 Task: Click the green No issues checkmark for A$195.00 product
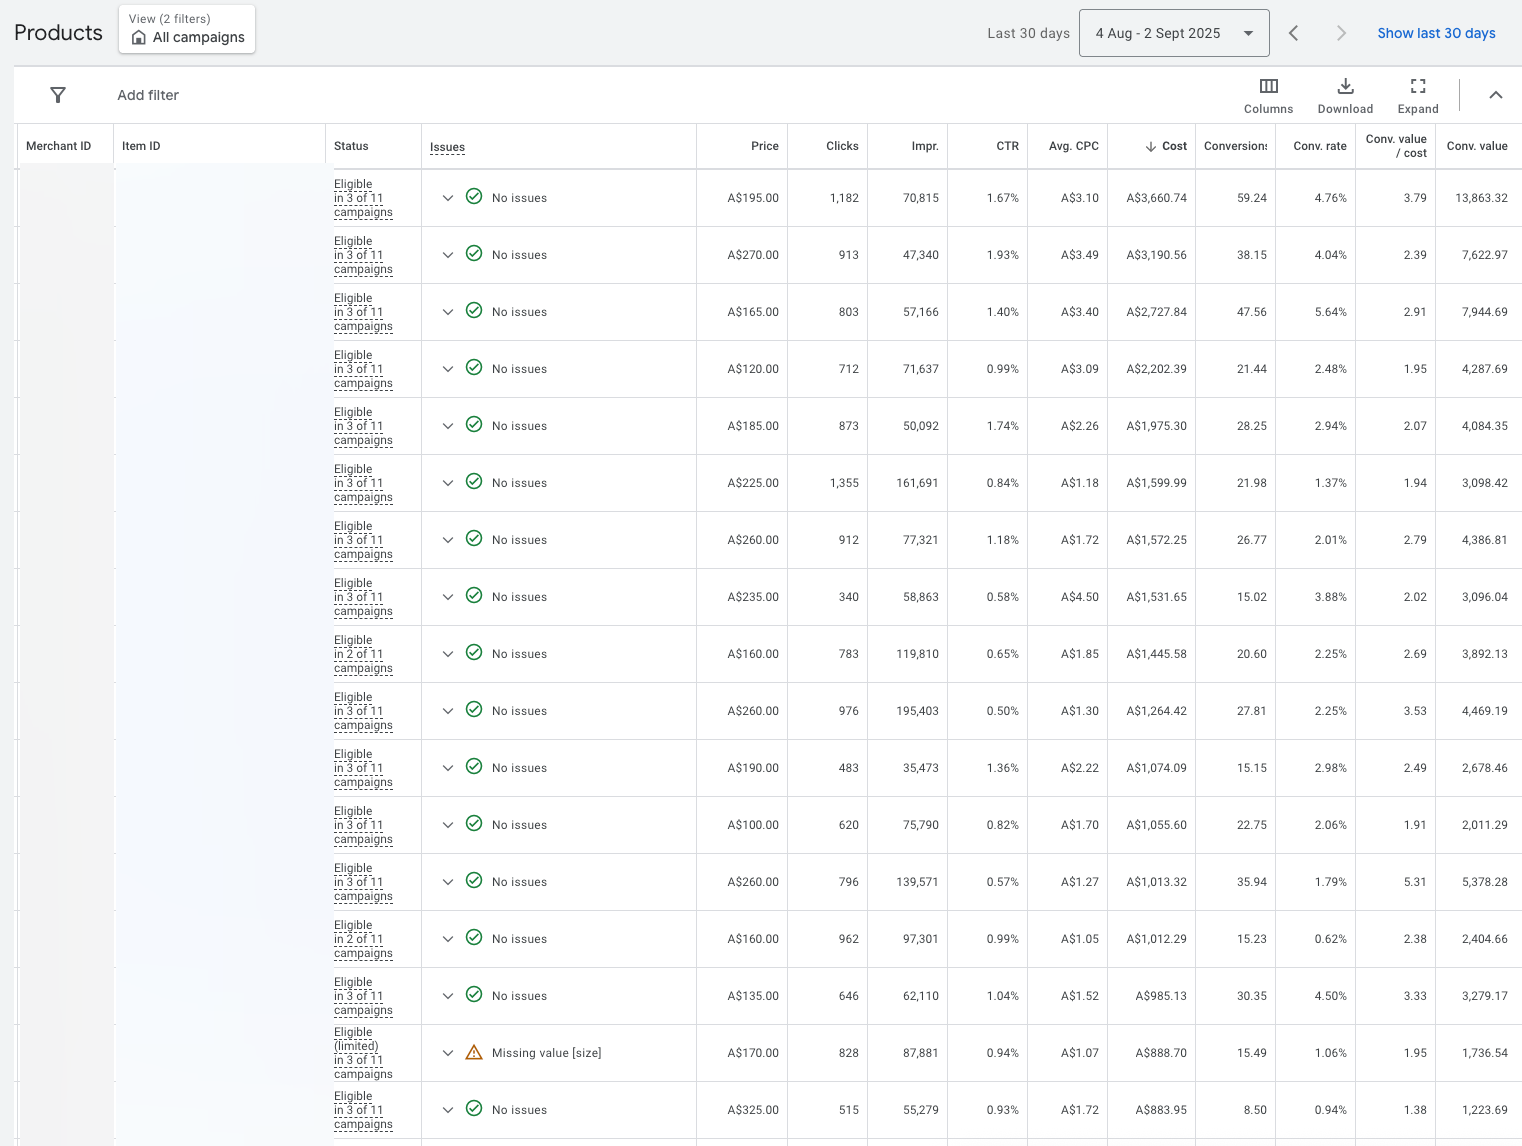tap(474, 197)
